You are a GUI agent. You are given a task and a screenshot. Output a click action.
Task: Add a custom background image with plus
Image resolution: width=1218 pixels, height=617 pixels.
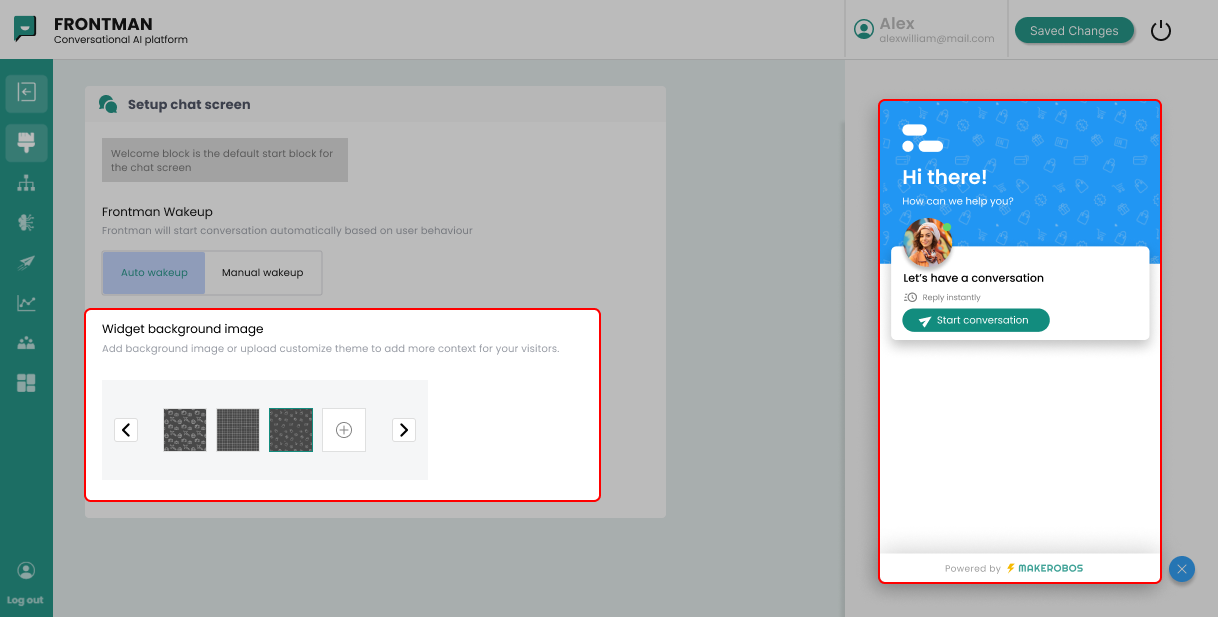(344, 430)
